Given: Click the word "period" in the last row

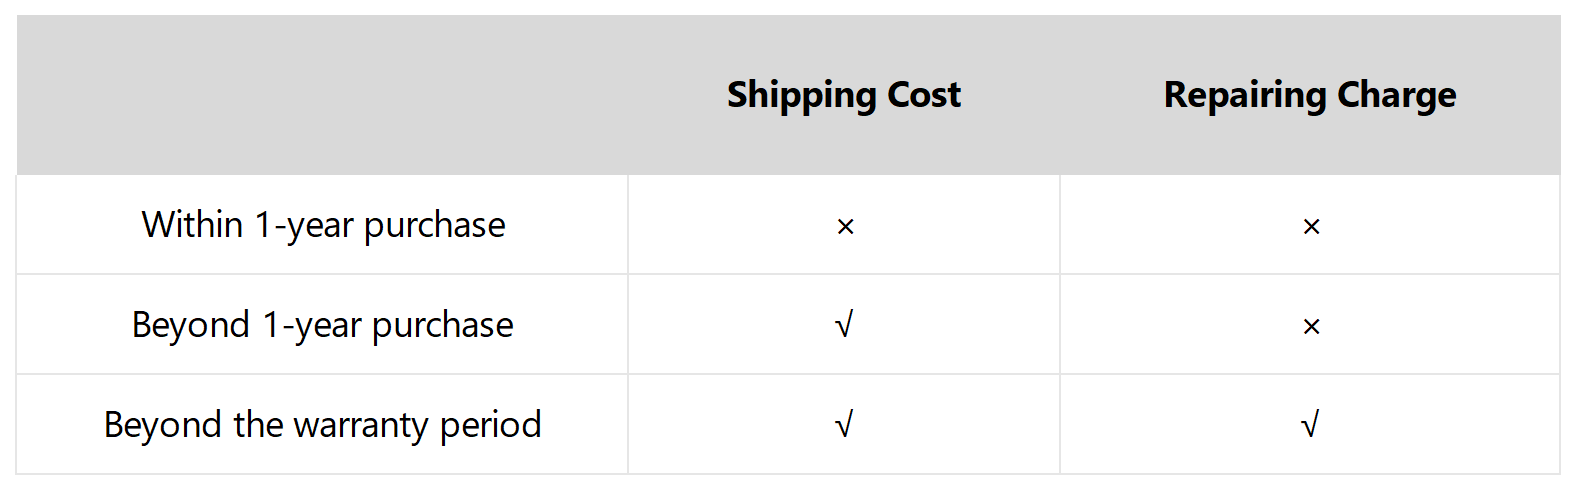Looking at the screenshot, I should (490, 425).
